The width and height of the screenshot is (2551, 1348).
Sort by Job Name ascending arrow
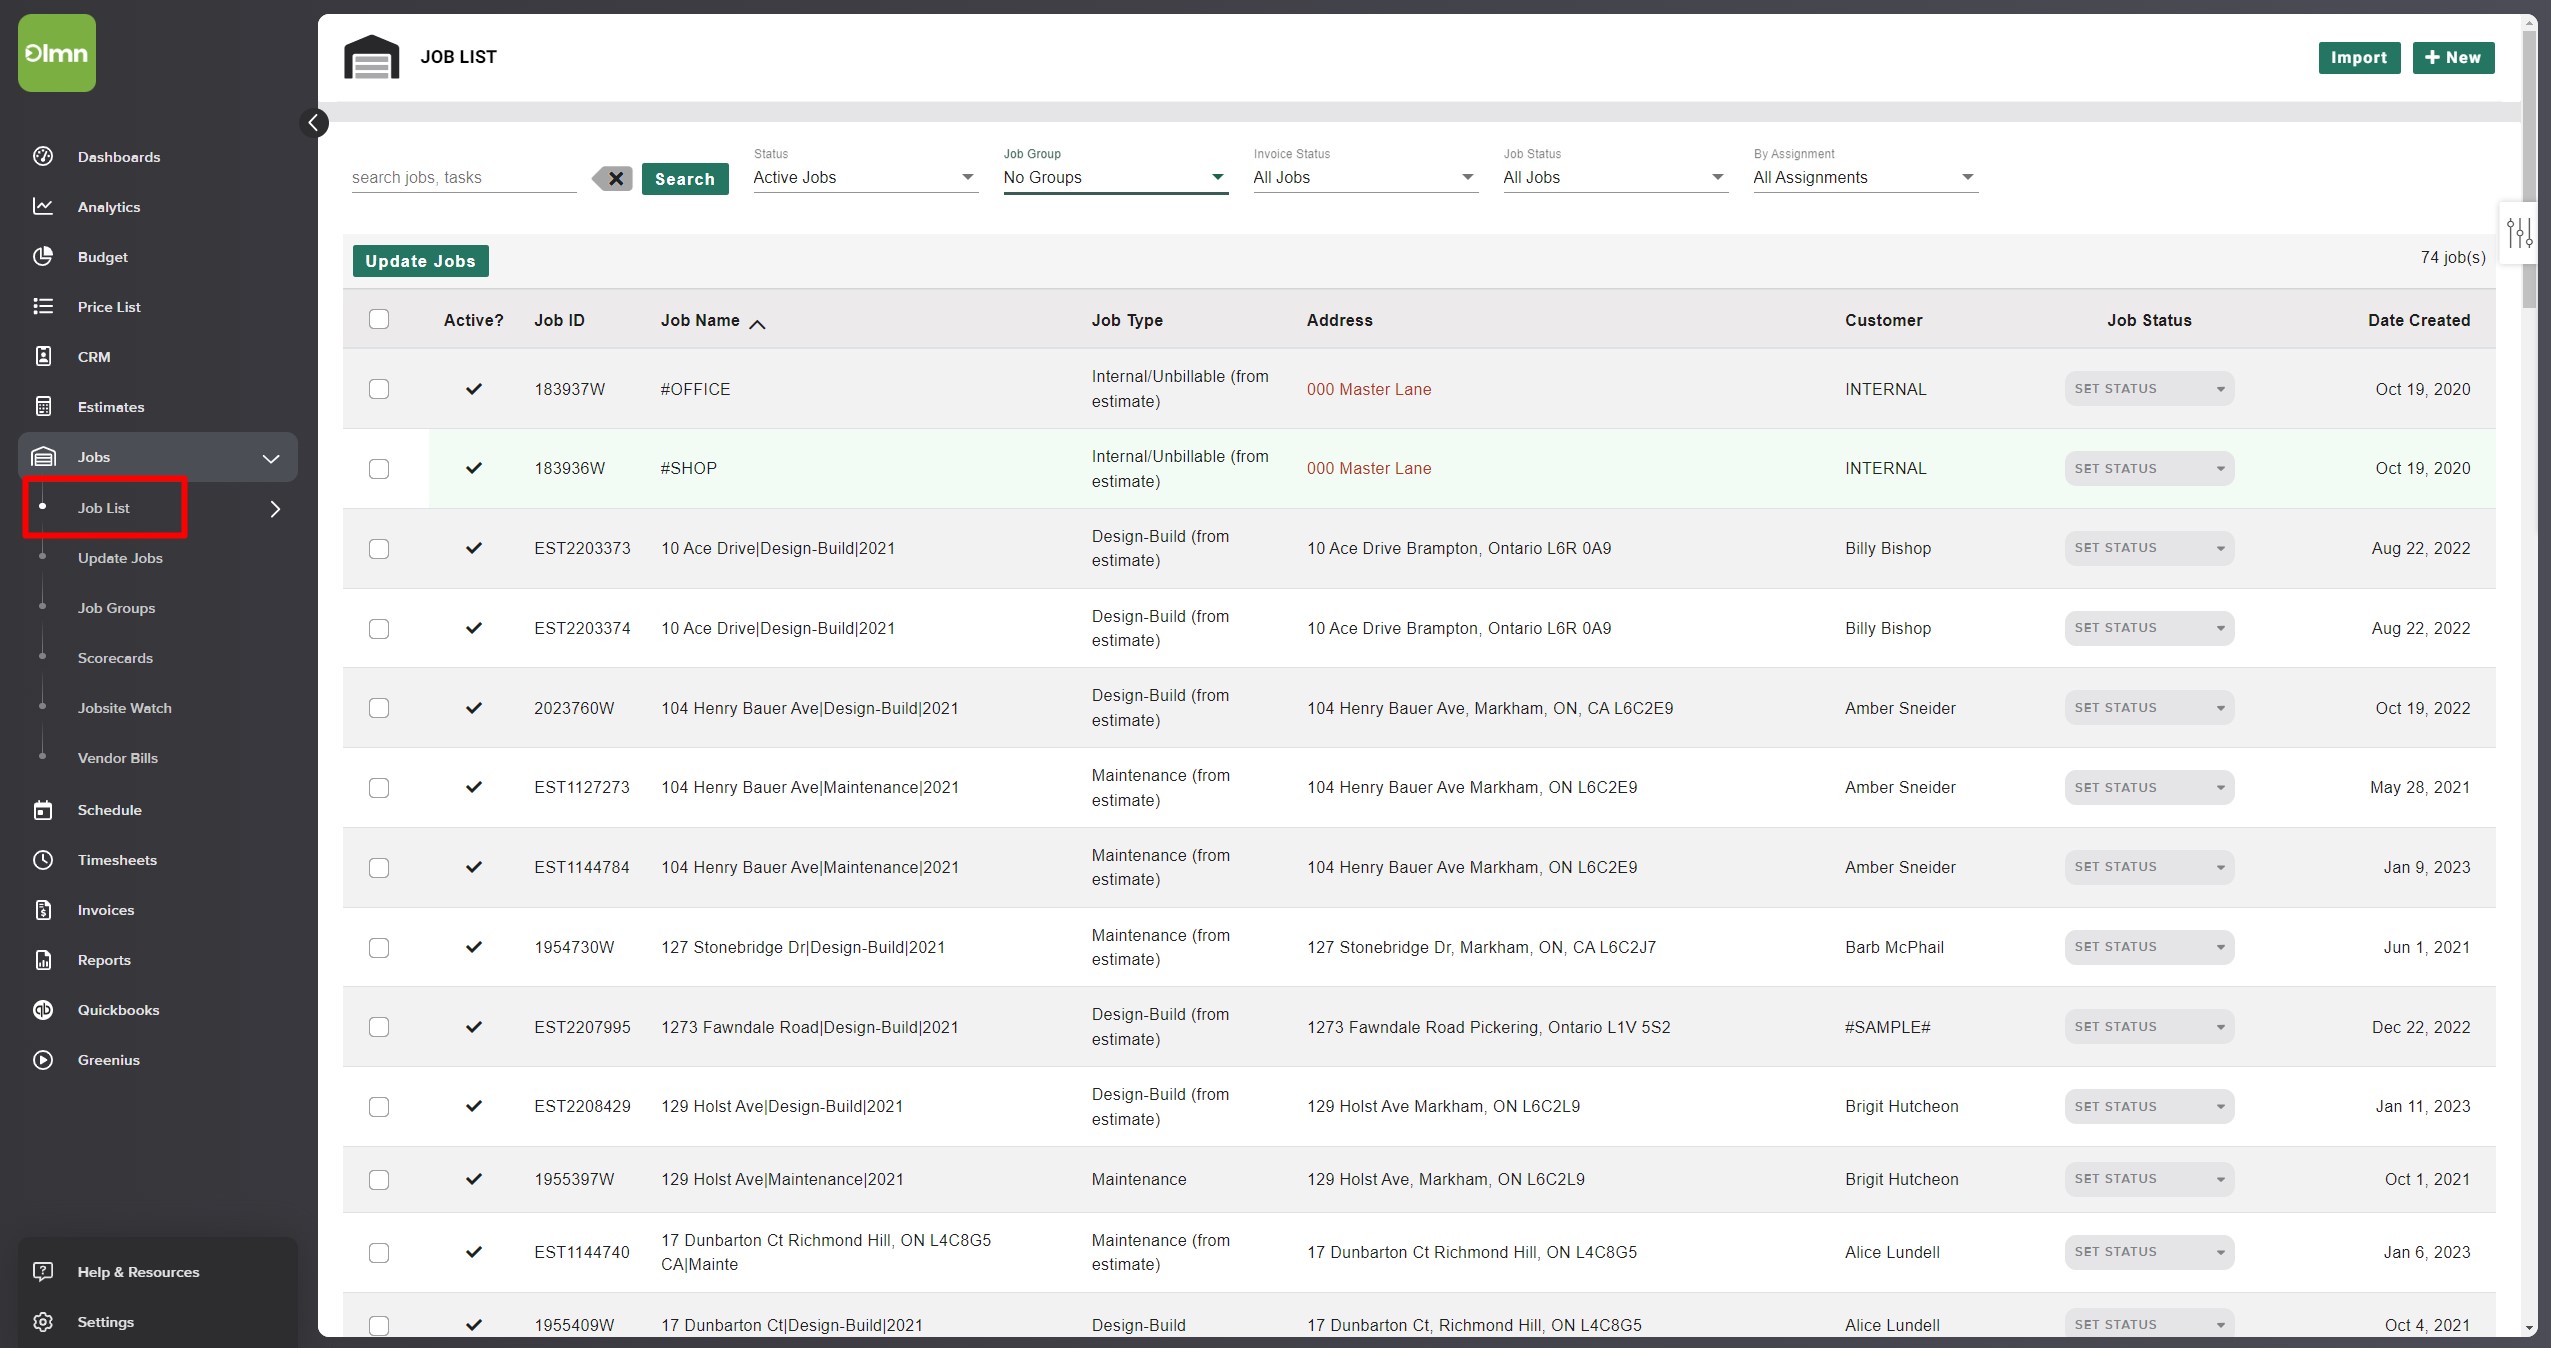(x=758, y=323)
